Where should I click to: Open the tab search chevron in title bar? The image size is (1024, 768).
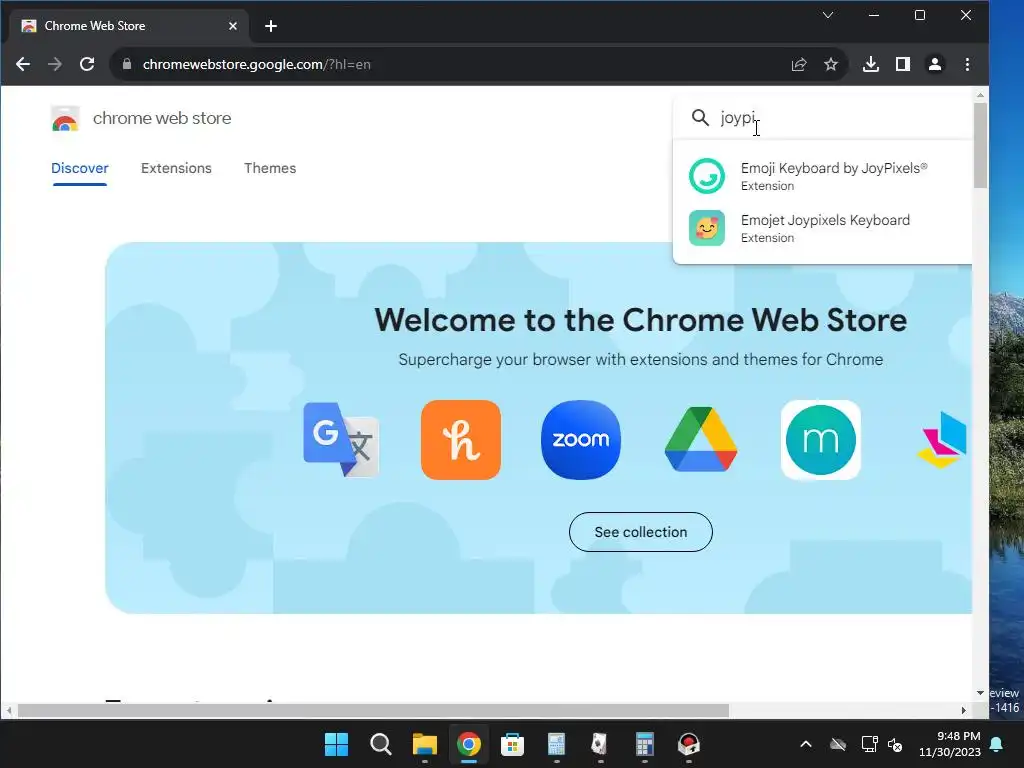(x=828, y=15)
